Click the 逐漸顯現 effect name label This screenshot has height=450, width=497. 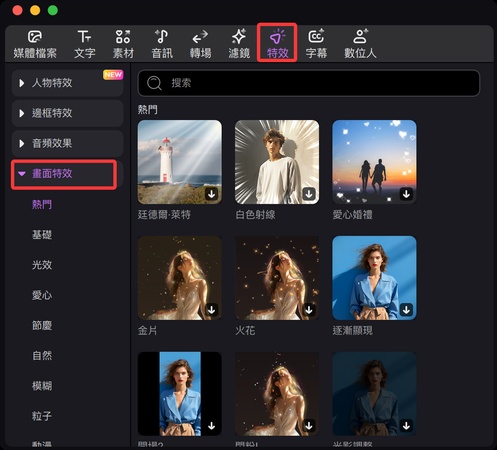353,331
